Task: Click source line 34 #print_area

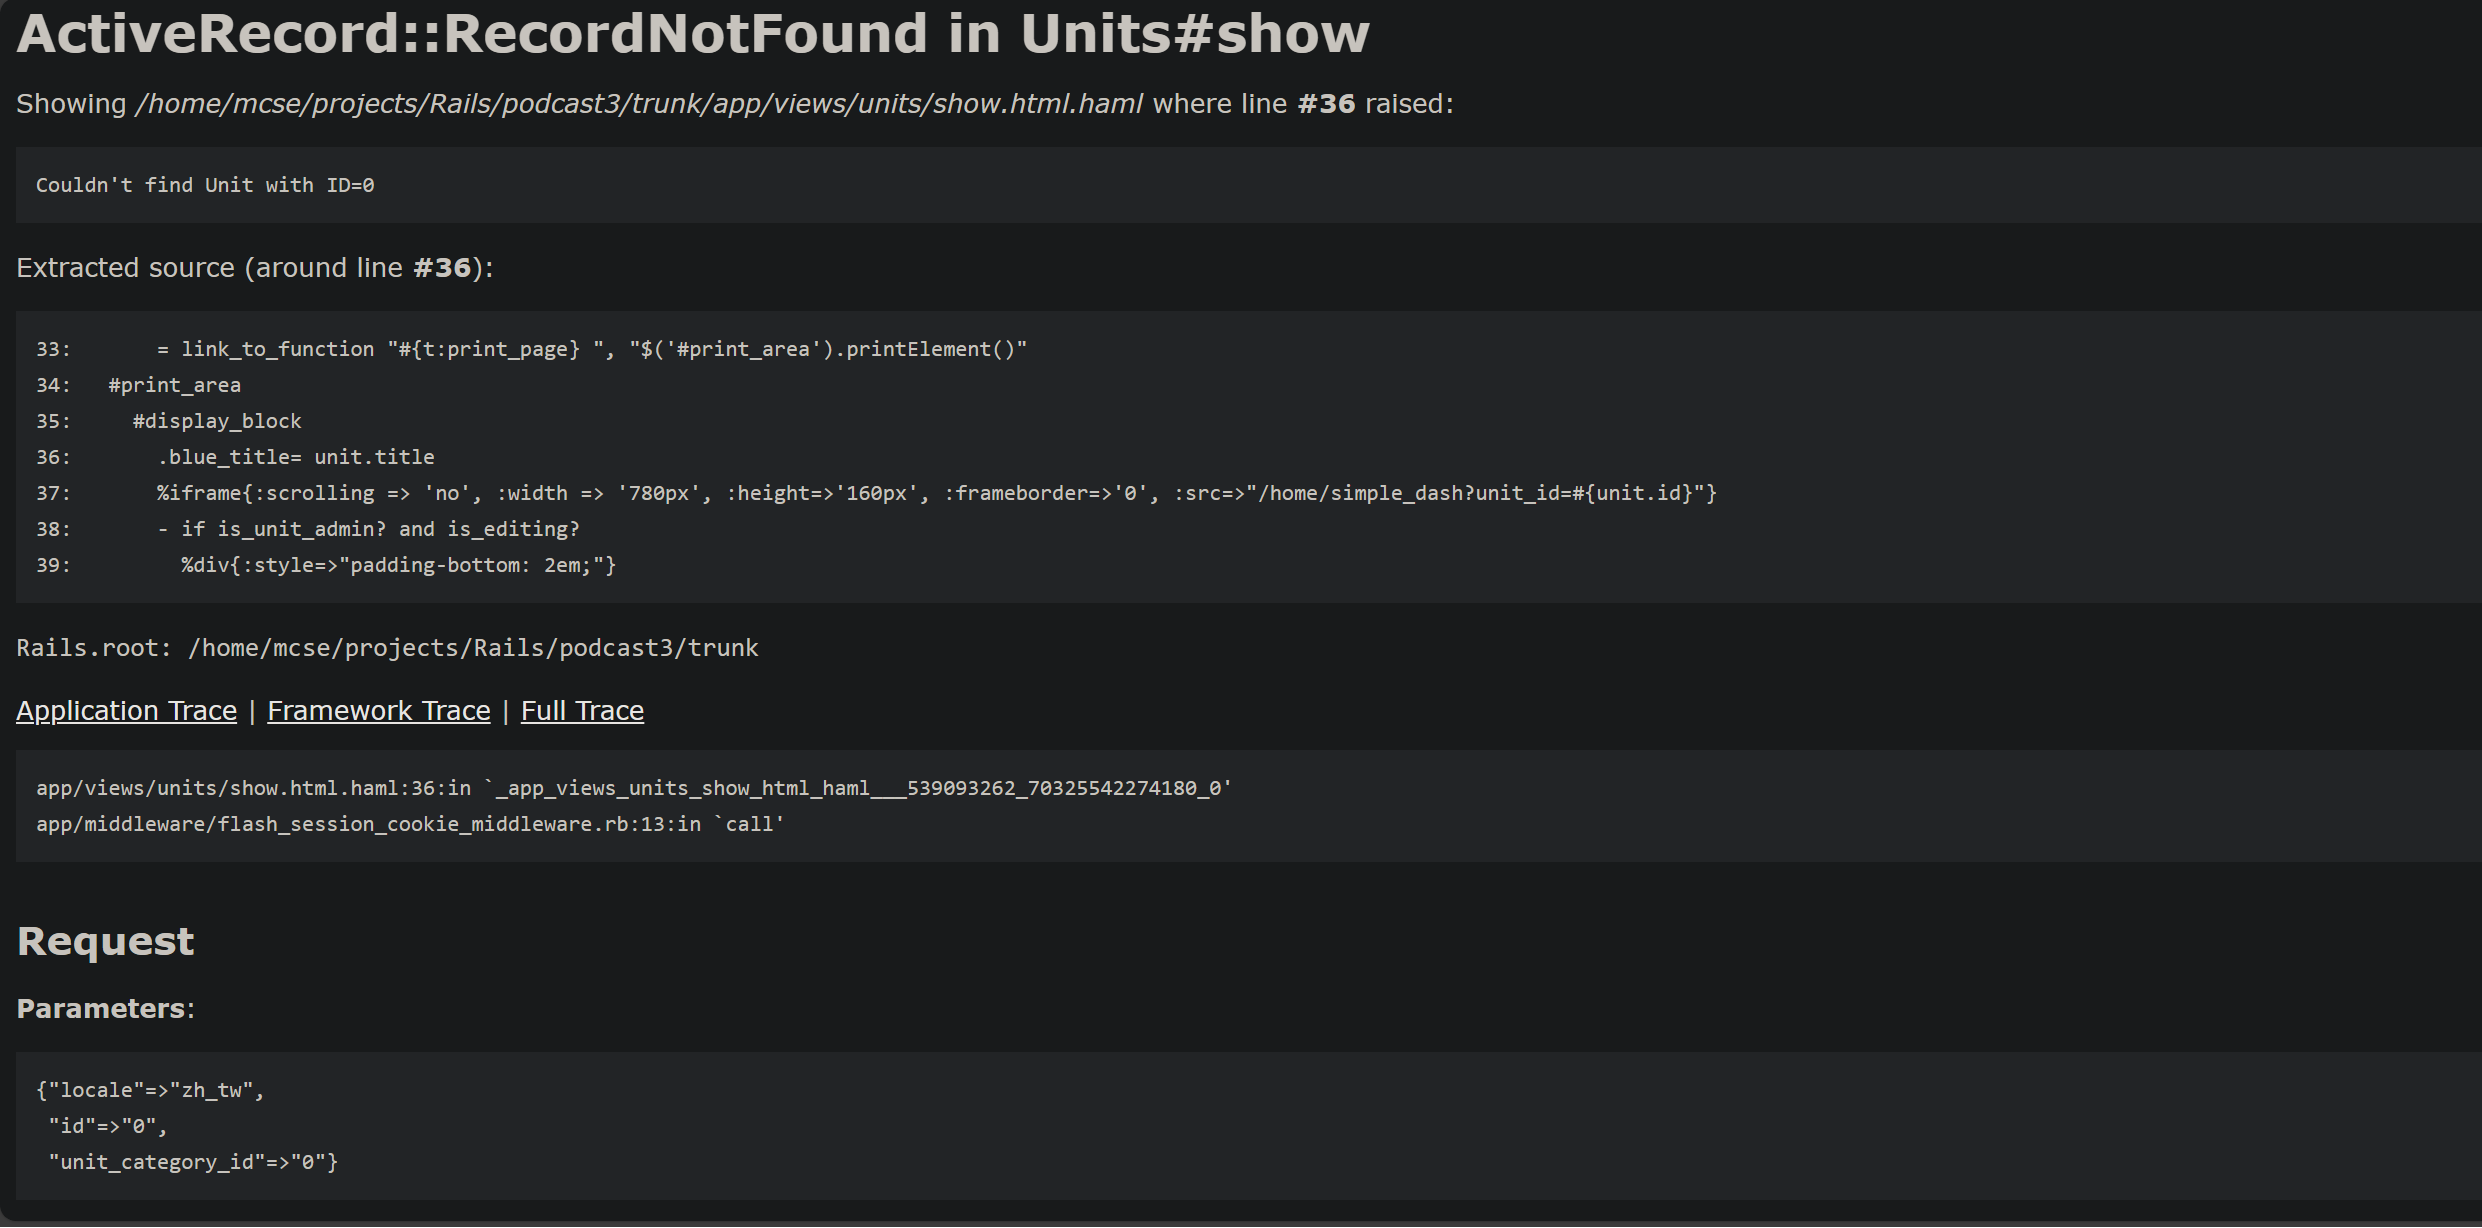Action: pos(138,385)
